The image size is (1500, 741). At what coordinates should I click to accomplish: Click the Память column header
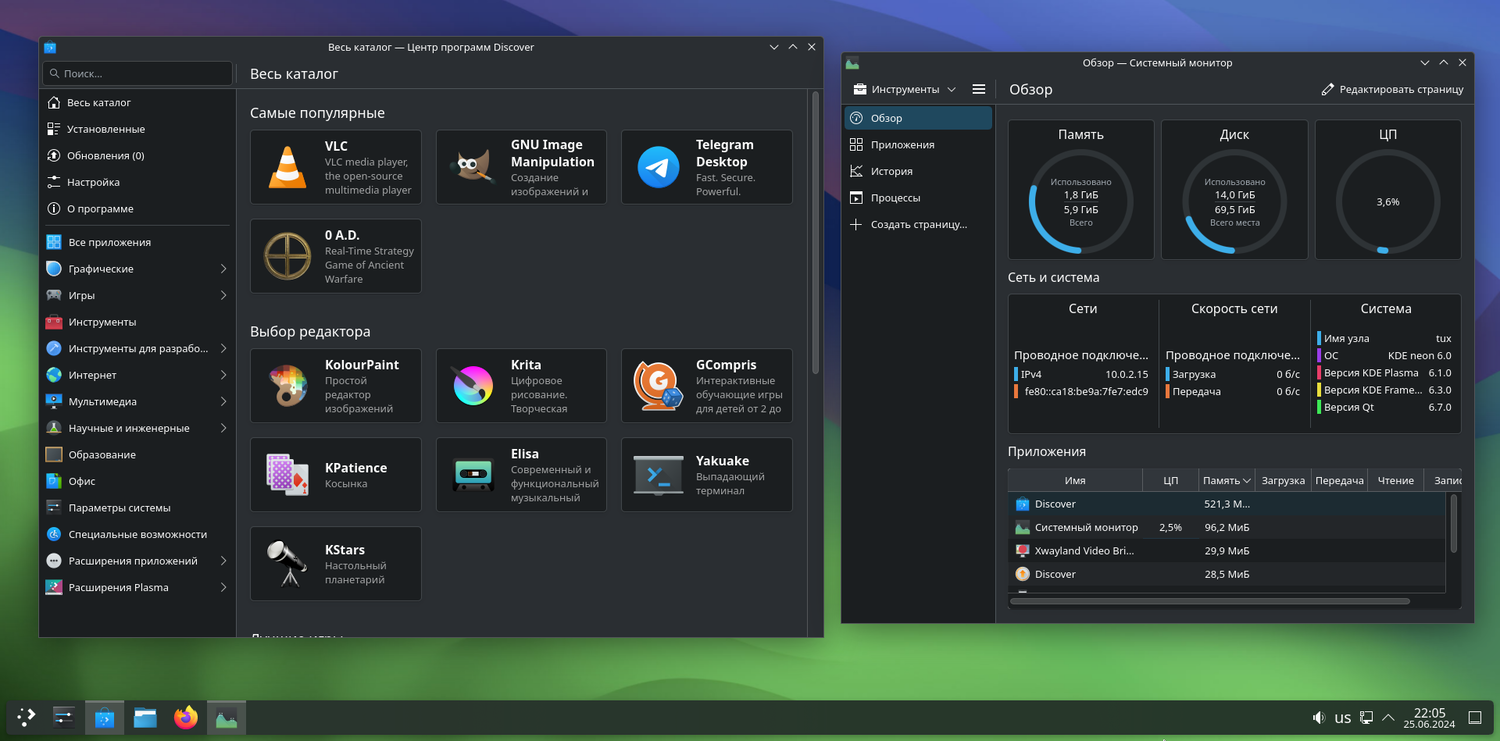pyautogui.click(x=1227, y=480)
